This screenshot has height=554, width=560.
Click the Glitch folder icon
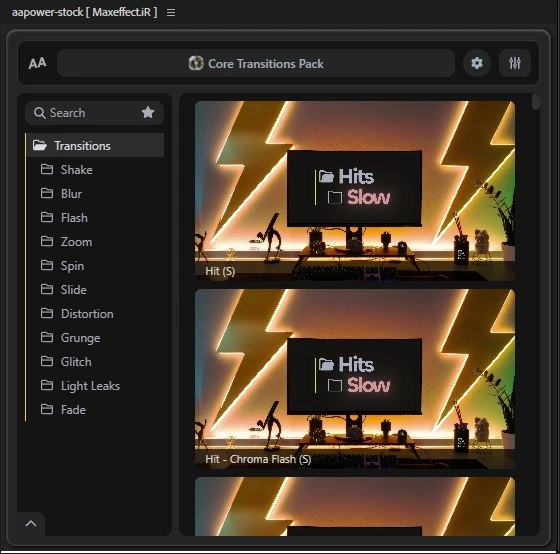47,361
